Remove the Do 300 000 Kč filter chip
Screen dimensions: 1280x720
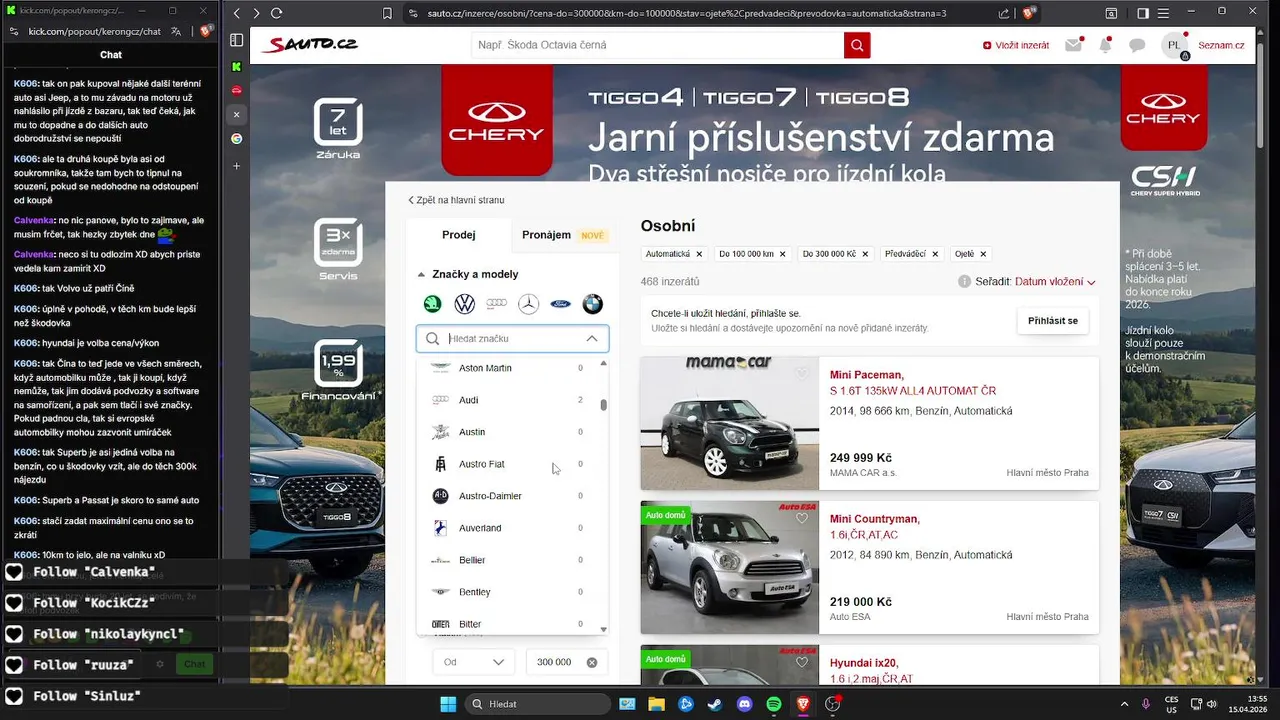pos(865,254)
